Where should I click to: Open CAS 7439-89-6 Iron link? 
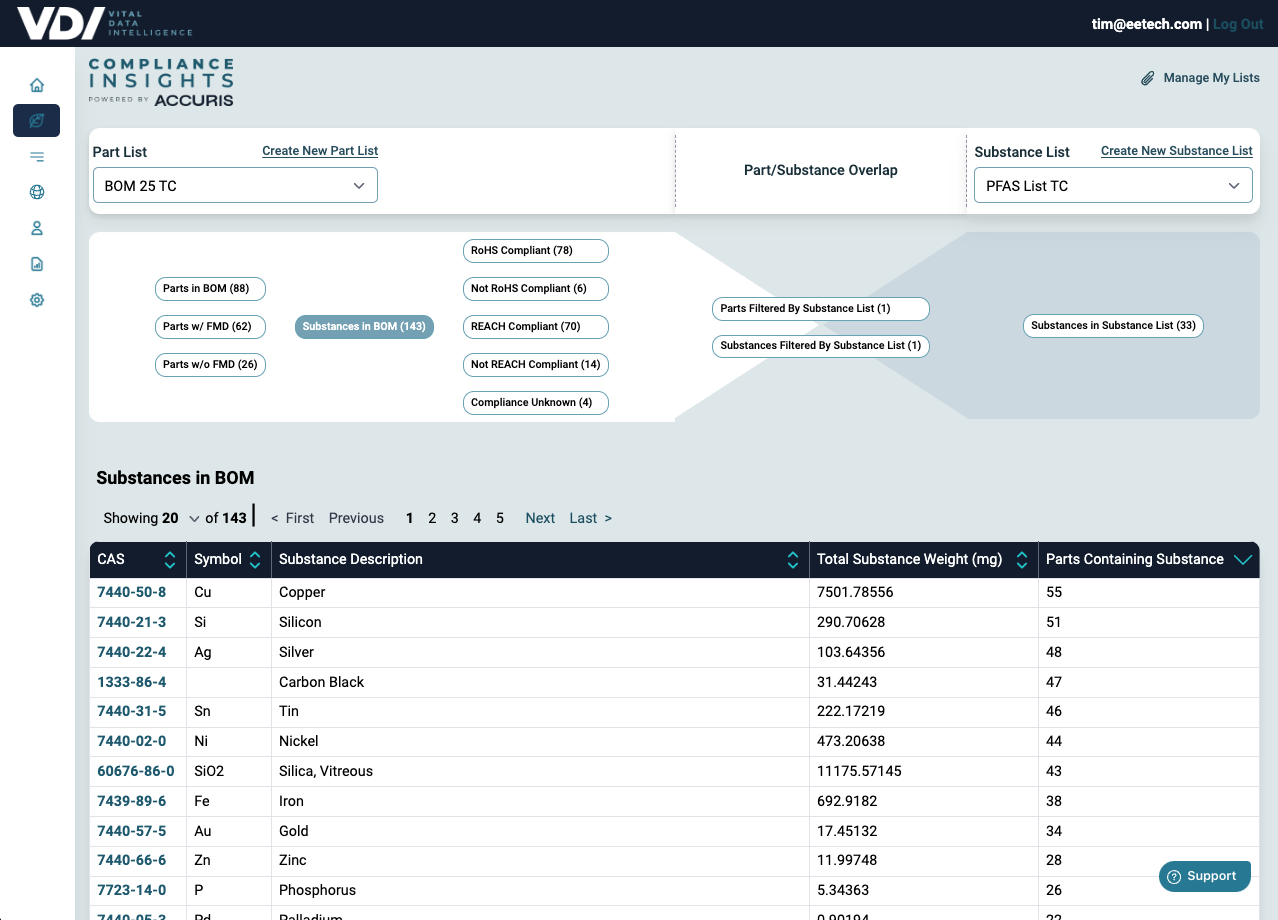pos(132,801)
